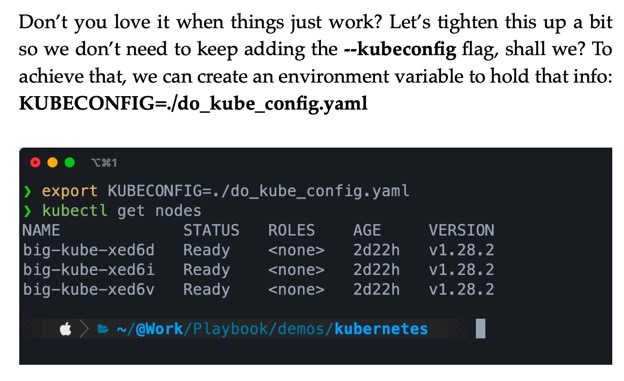Select node name big-kube-xed6d
Image resolution: width=624 pixels, height=381 pixels.
(x=89, y=250)
